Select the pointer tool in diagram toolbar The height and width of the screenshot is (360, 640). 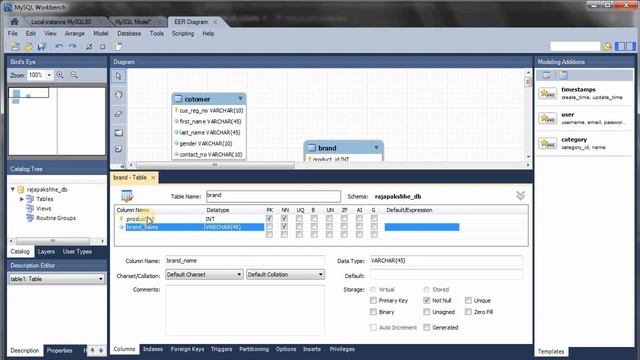pyautogui.click(x=118, y=76)
